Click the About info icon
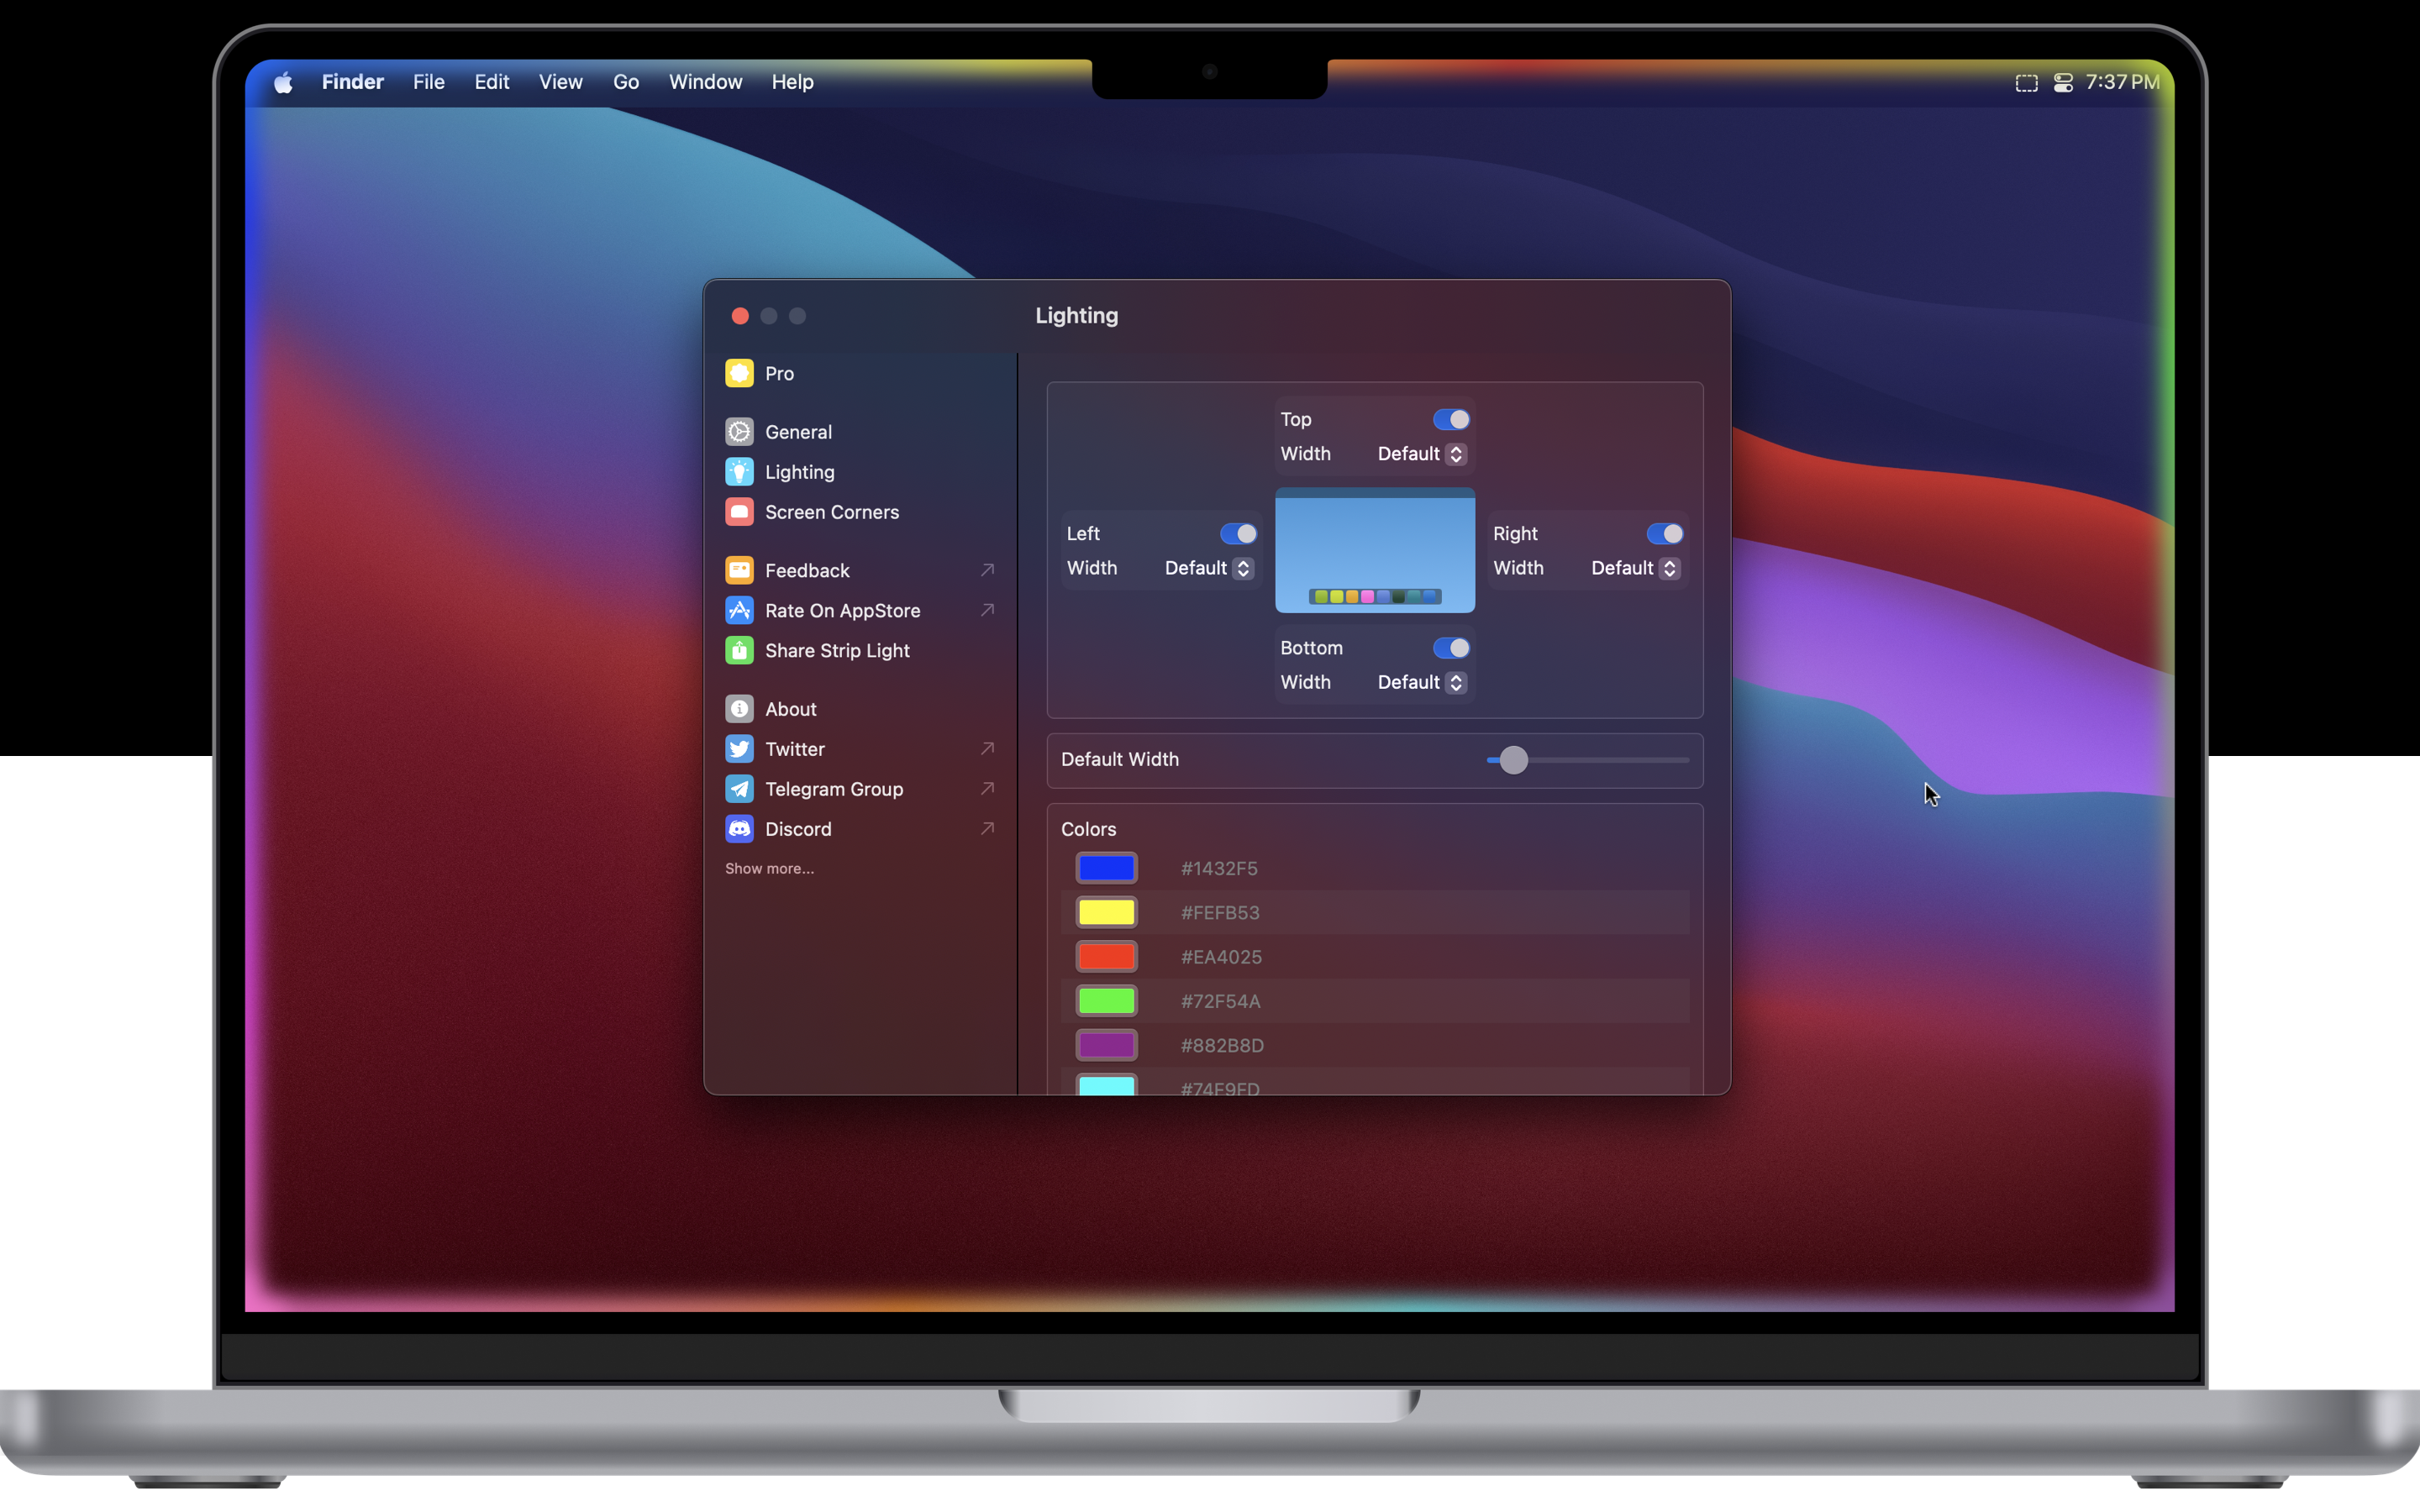This screenshot has height=1512, width=2420. (x=739, y=708)
